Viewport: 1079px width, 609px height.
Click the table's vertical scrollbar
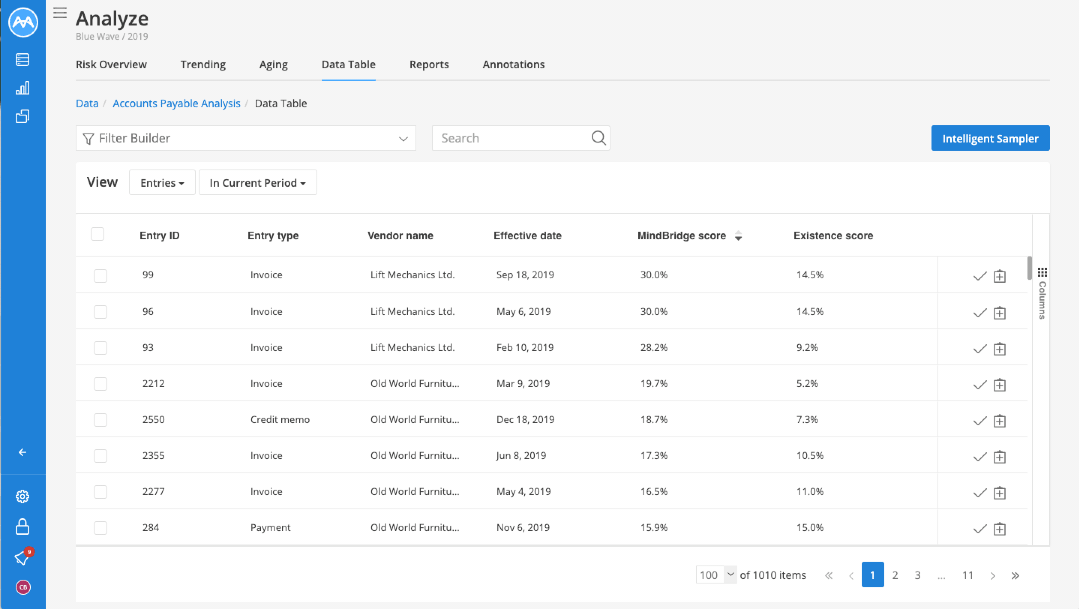click(1029, 268)
